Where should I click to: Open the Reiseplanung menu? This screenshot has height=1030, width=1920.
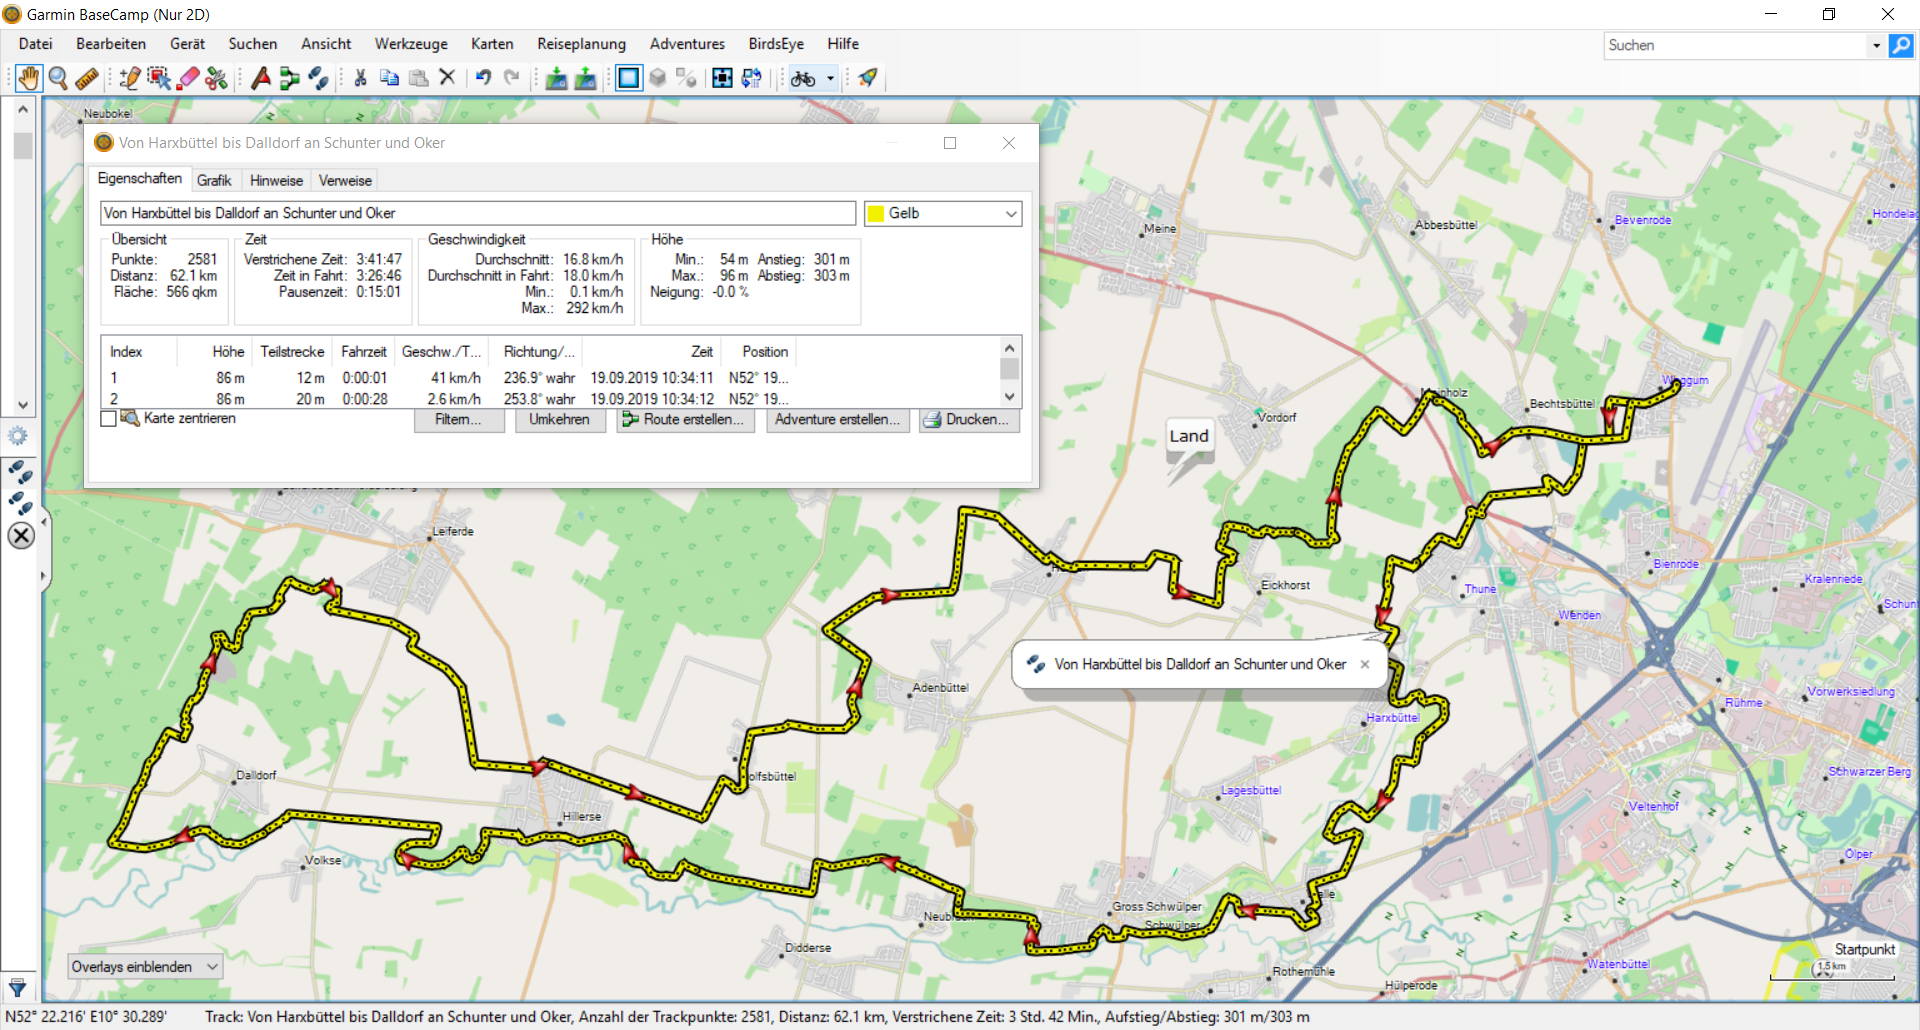(x=581, y=44)
